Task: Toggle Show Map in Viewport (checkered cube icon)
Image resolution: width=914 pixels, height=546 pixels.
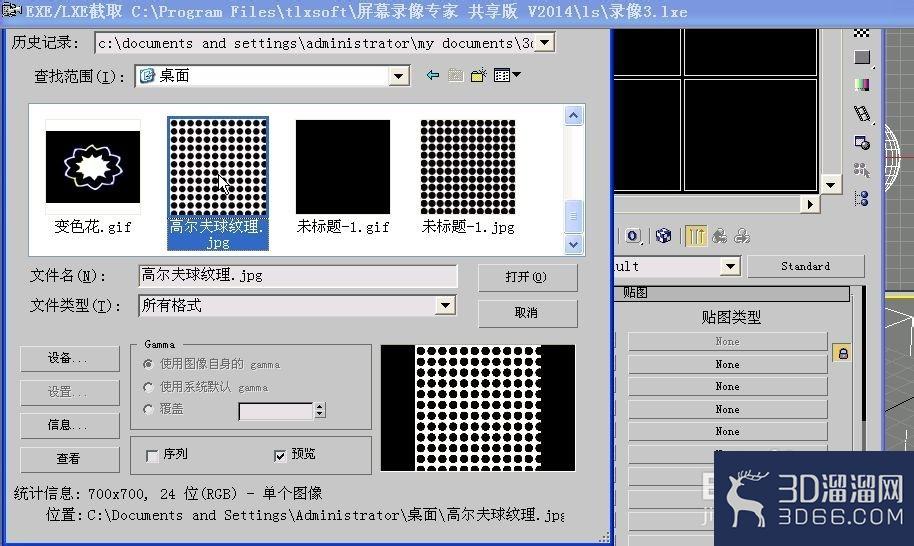Action: [663, 236]
